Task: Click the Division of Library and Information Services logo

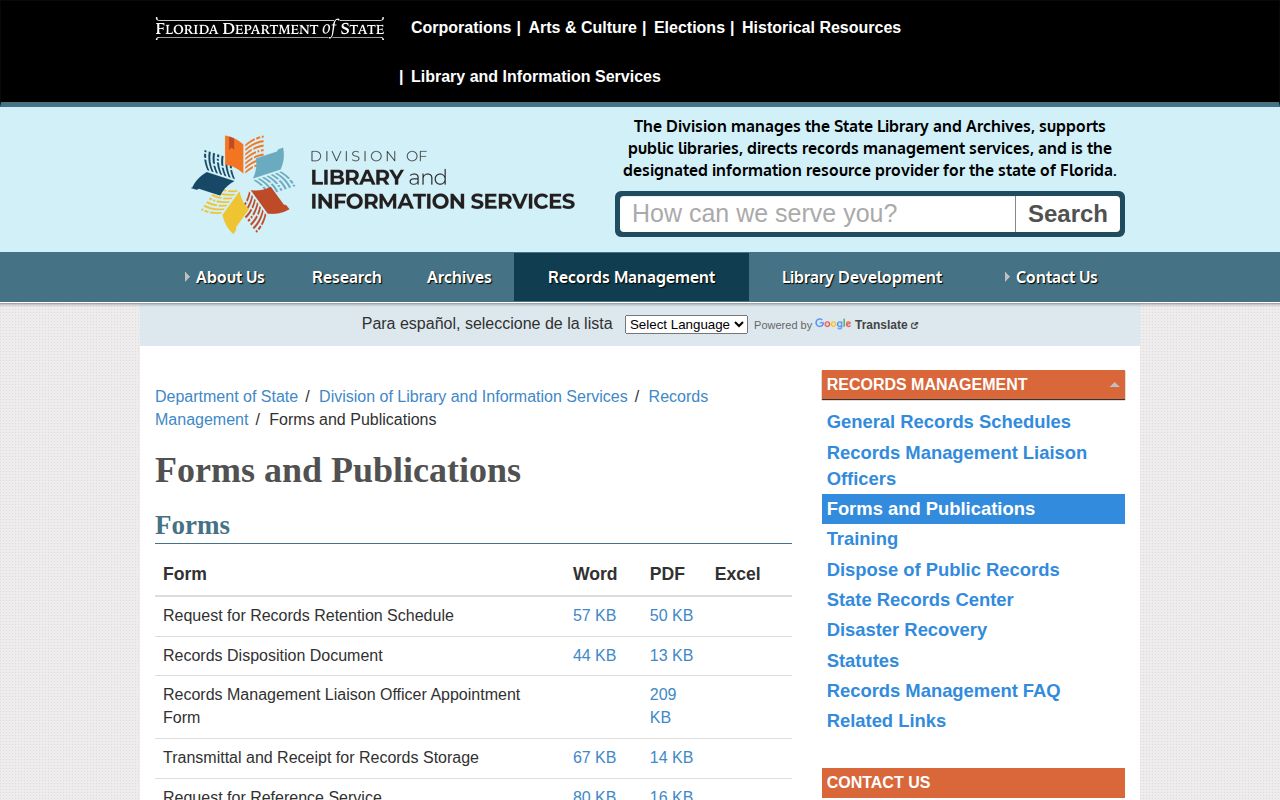Action: (x=383, y=184)
